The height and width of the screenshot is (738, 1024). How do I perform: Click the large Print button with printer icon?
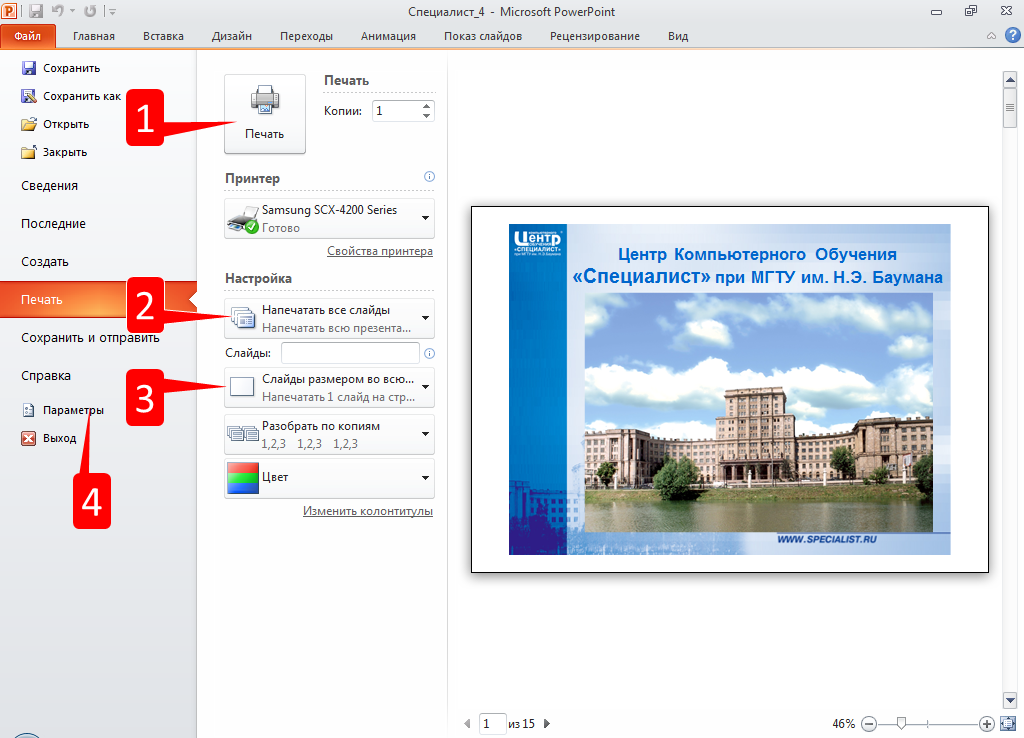(x=264, y=113)
